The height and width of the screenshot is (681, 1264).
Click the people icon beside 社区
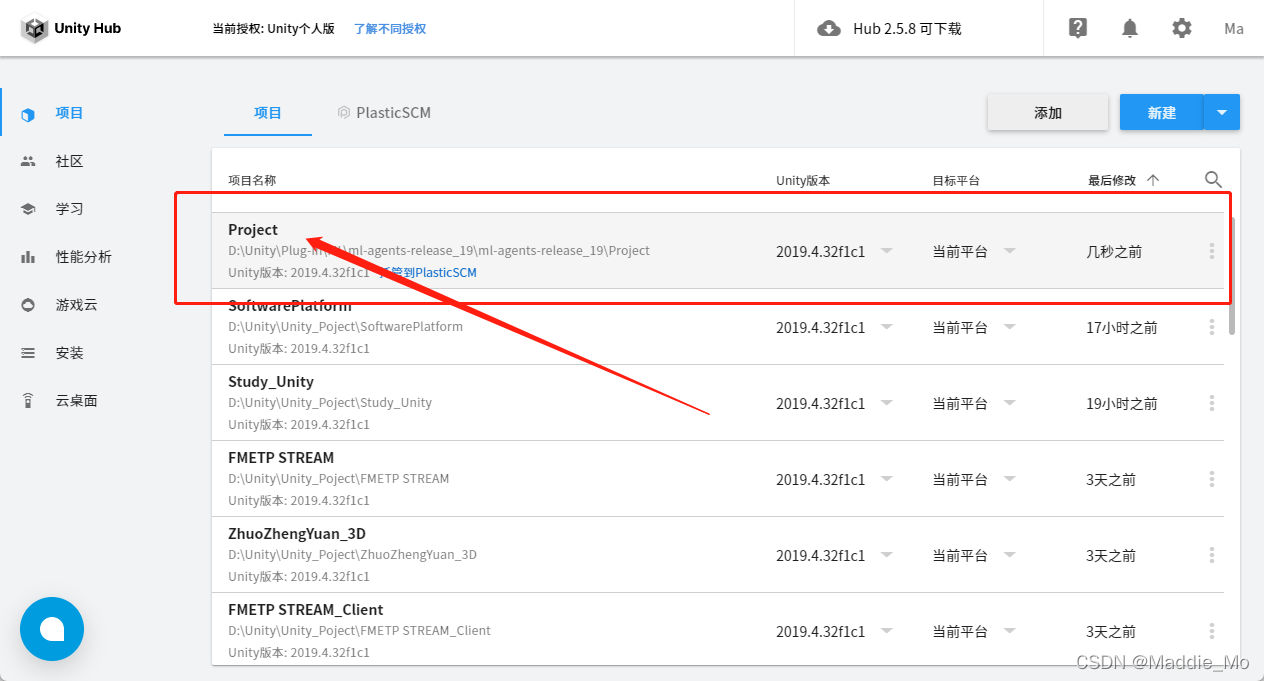(x=28, y=161)
